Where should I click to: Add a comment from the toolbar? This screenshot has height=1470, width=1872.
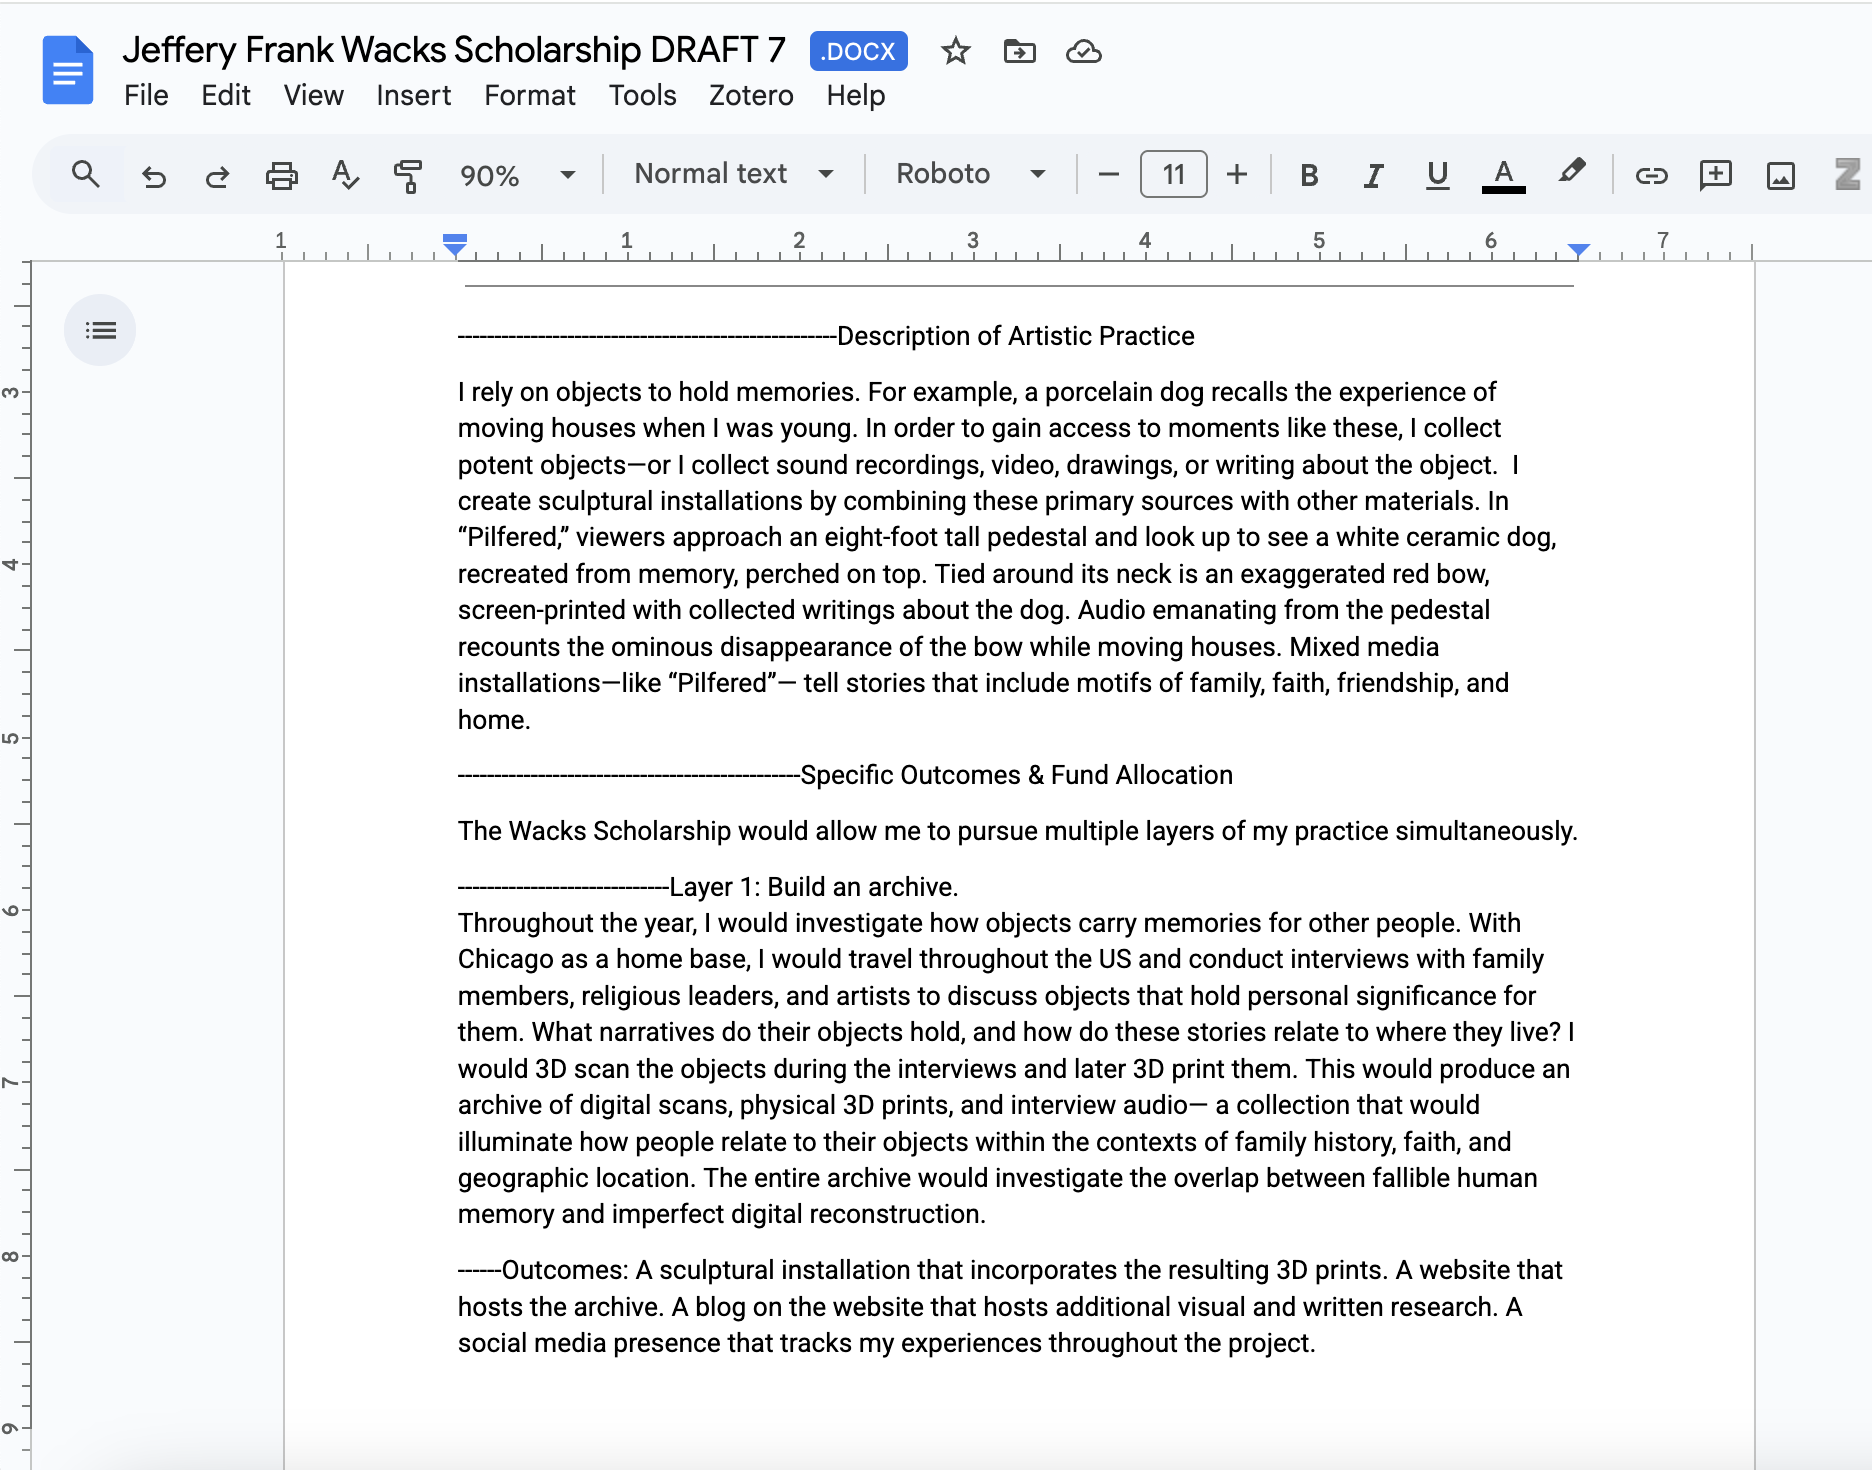(1715, 176)
